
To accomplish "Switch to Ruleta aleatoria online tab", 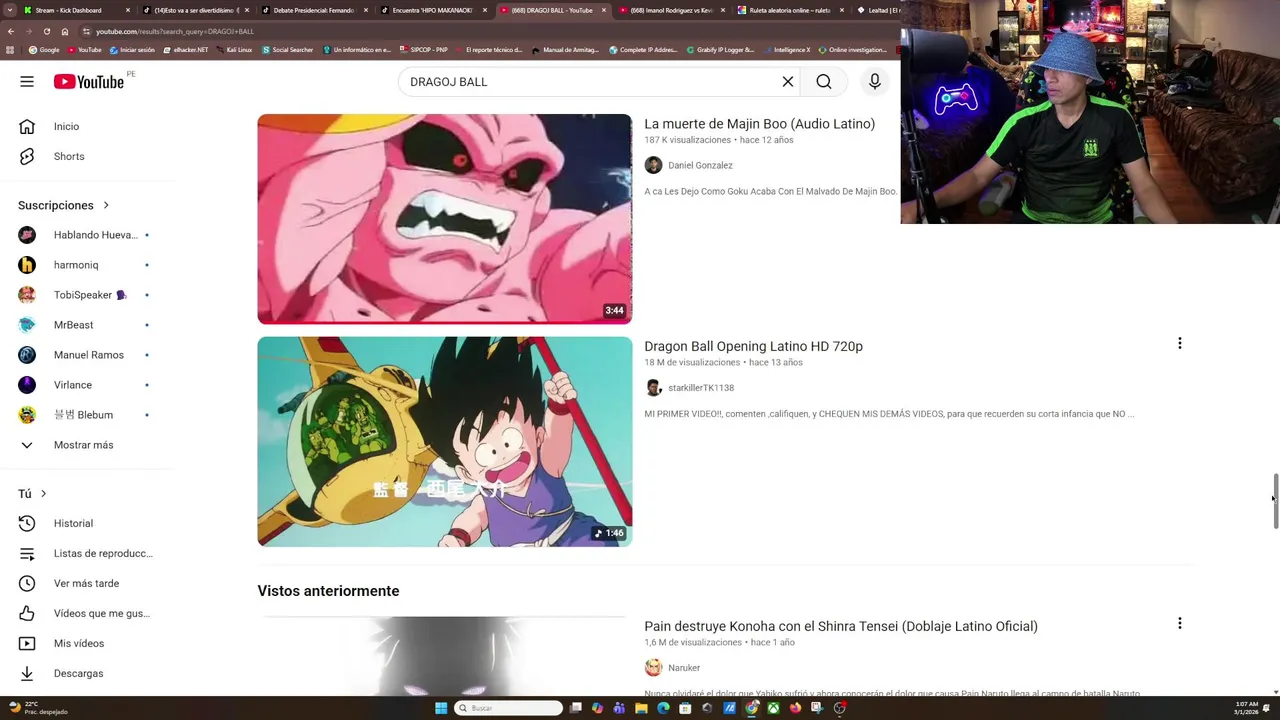I will coord(789,10).
